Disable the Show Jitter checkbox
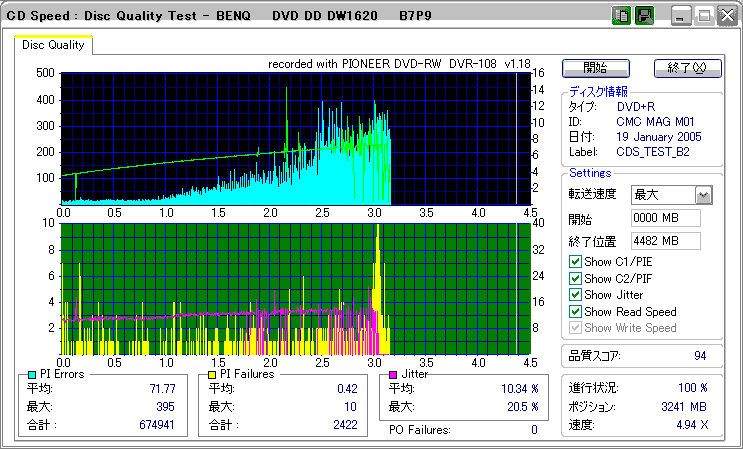 575,295
